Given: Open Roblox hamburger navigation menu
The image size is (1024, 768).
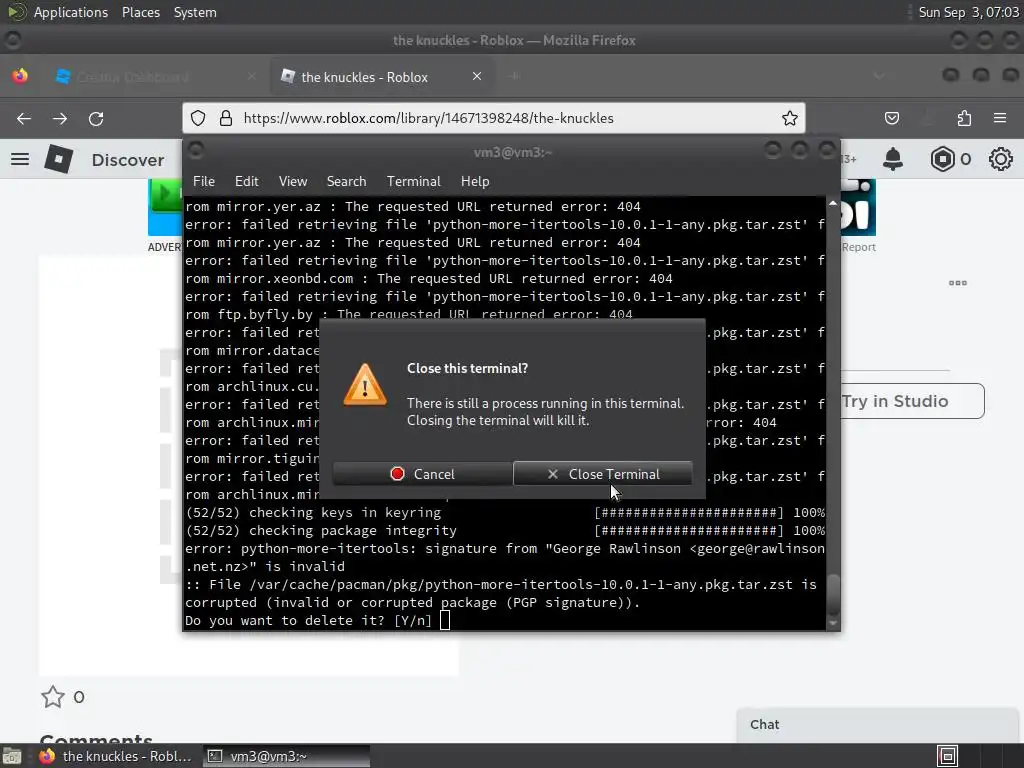Looking at the screenshot, I should pyautogui.click(x=20, y=159).
